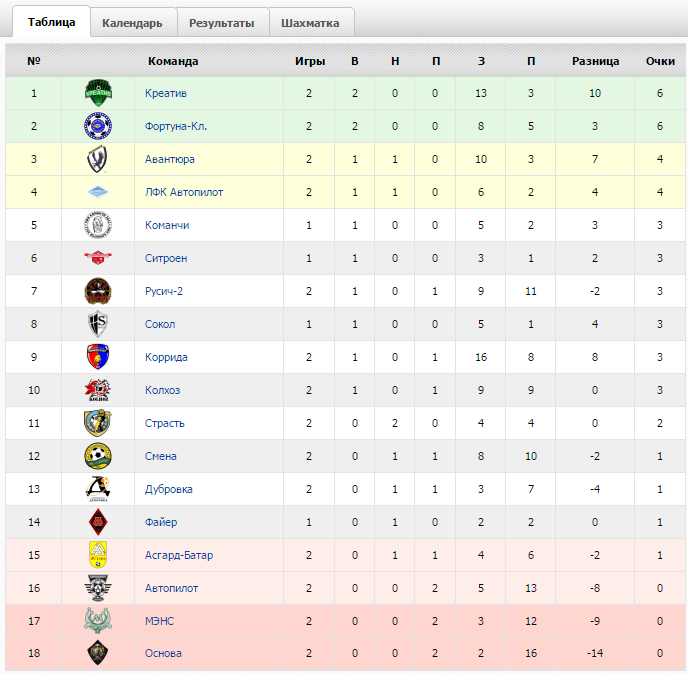The height and width of the screenshot is (674, 688).
Task: Follow the Ситроен team link
Action: click(166, 258)
